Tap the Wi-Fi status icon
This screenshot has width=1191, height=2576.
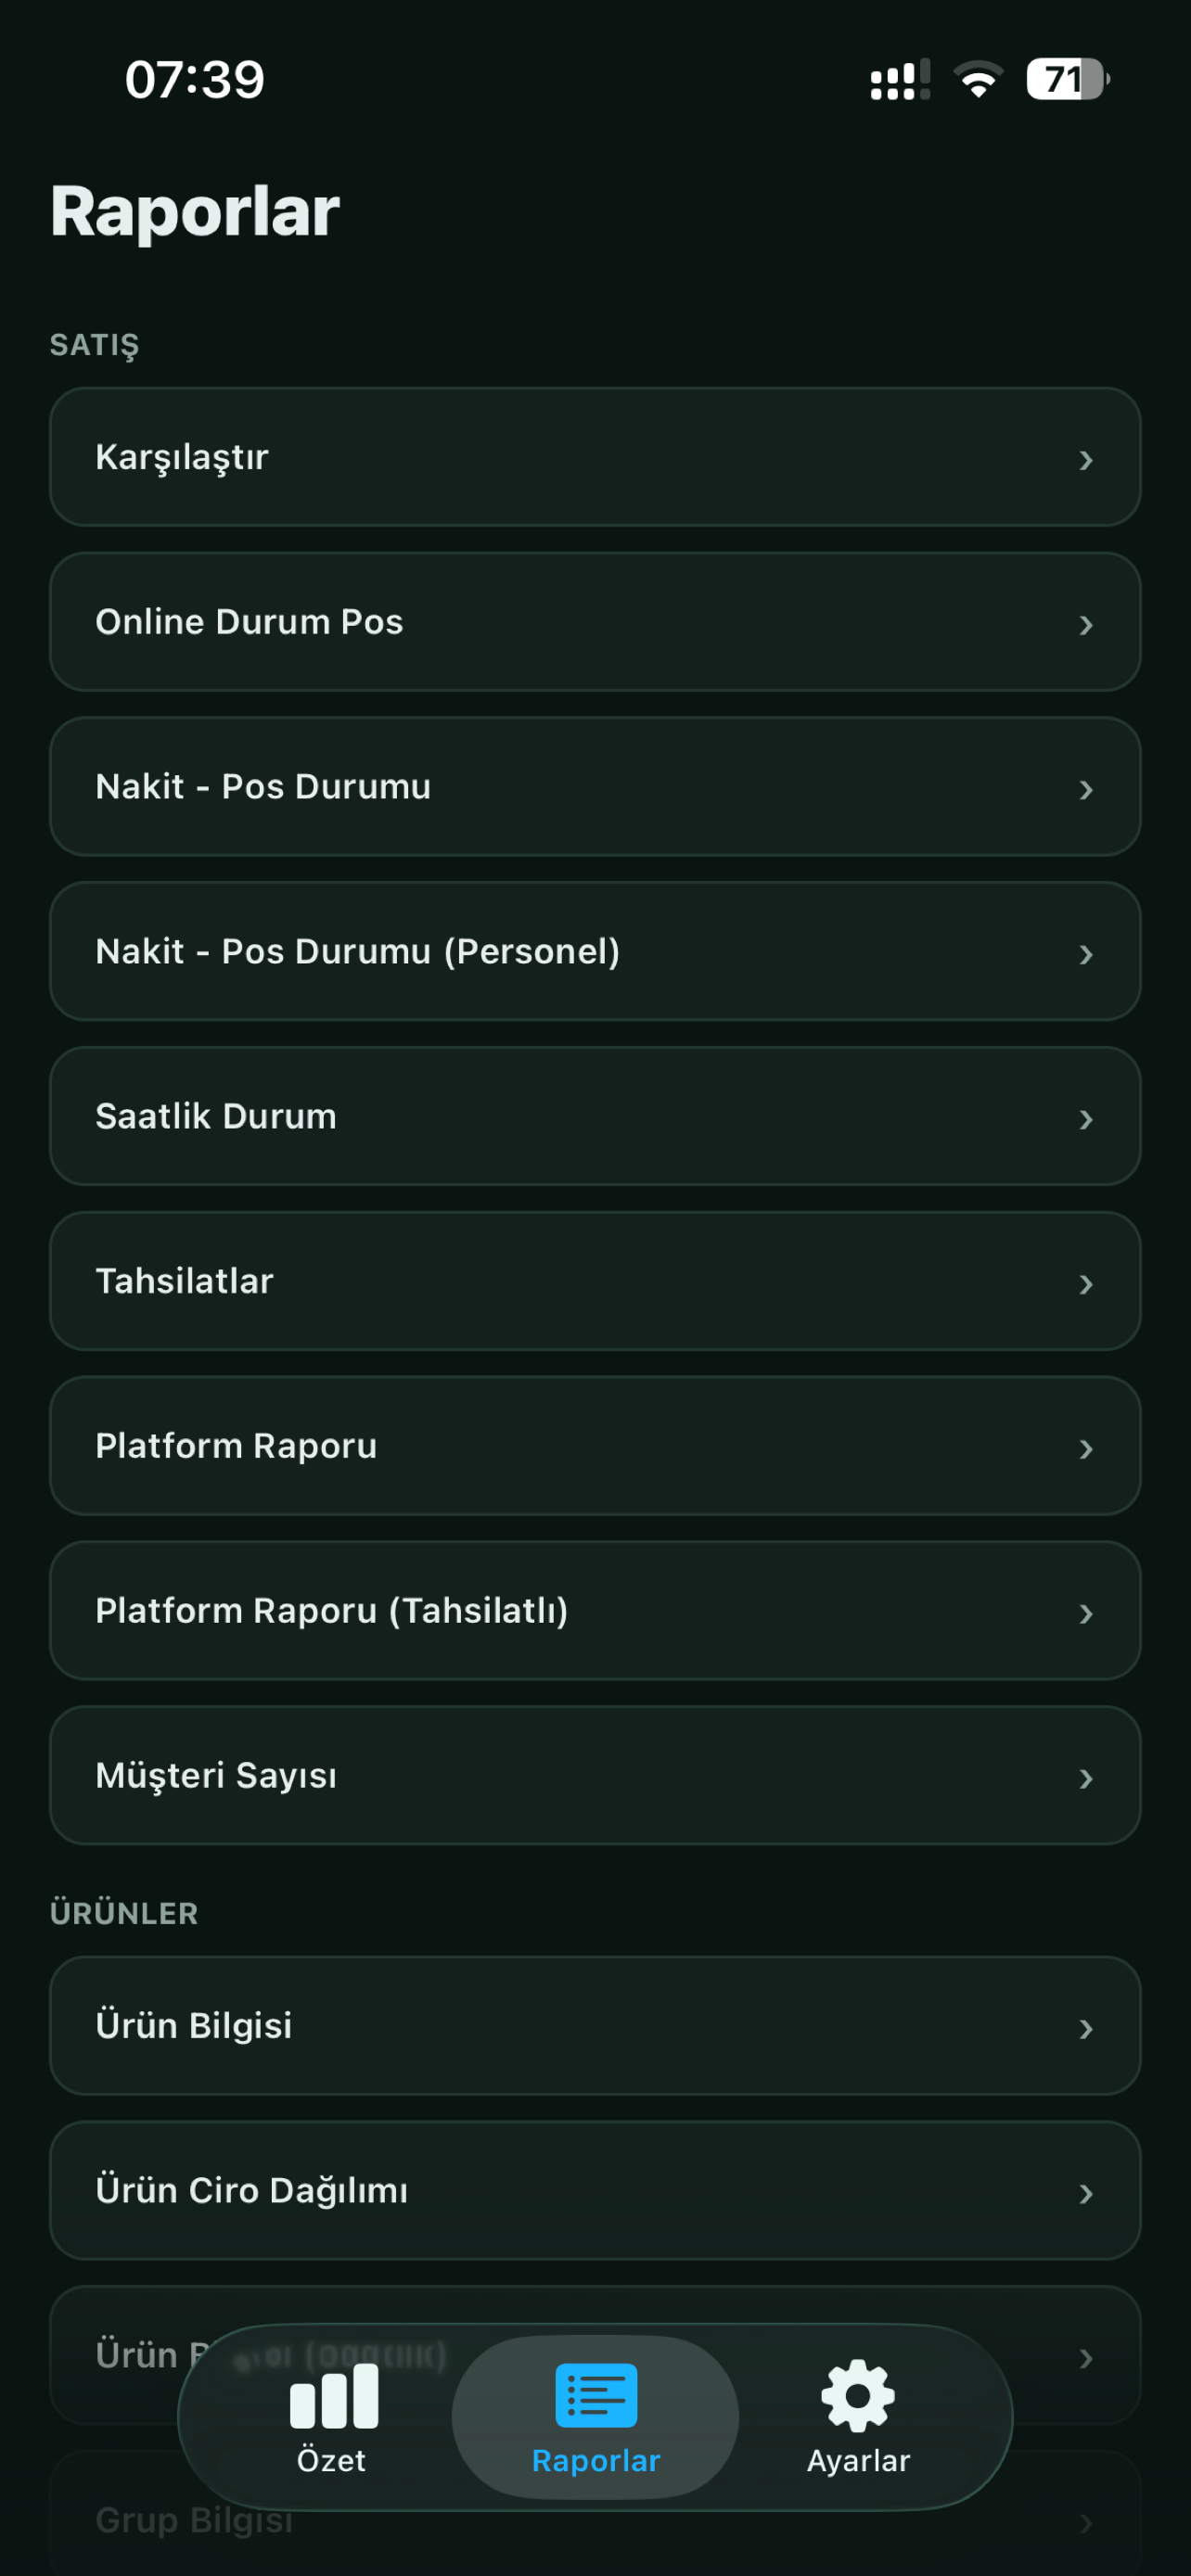coord(978,79)
